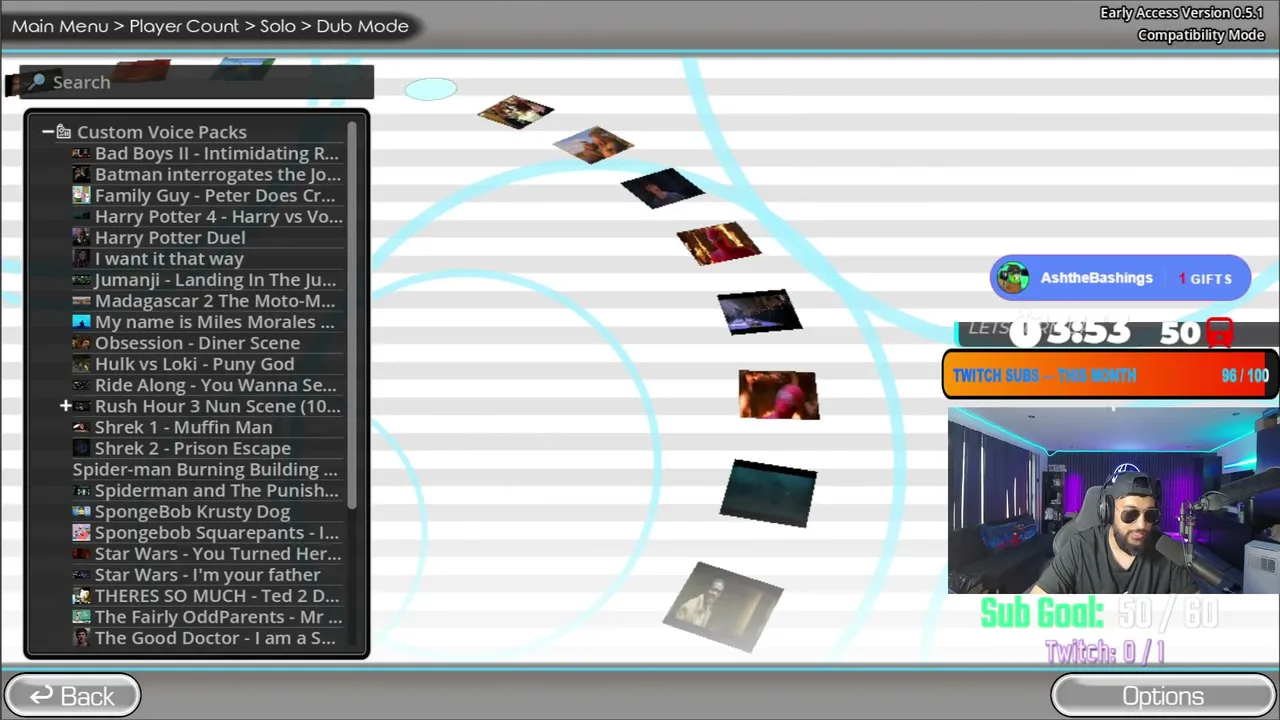
Task: Pick the Family Guy row's small icon
Action: pos(81,196)
